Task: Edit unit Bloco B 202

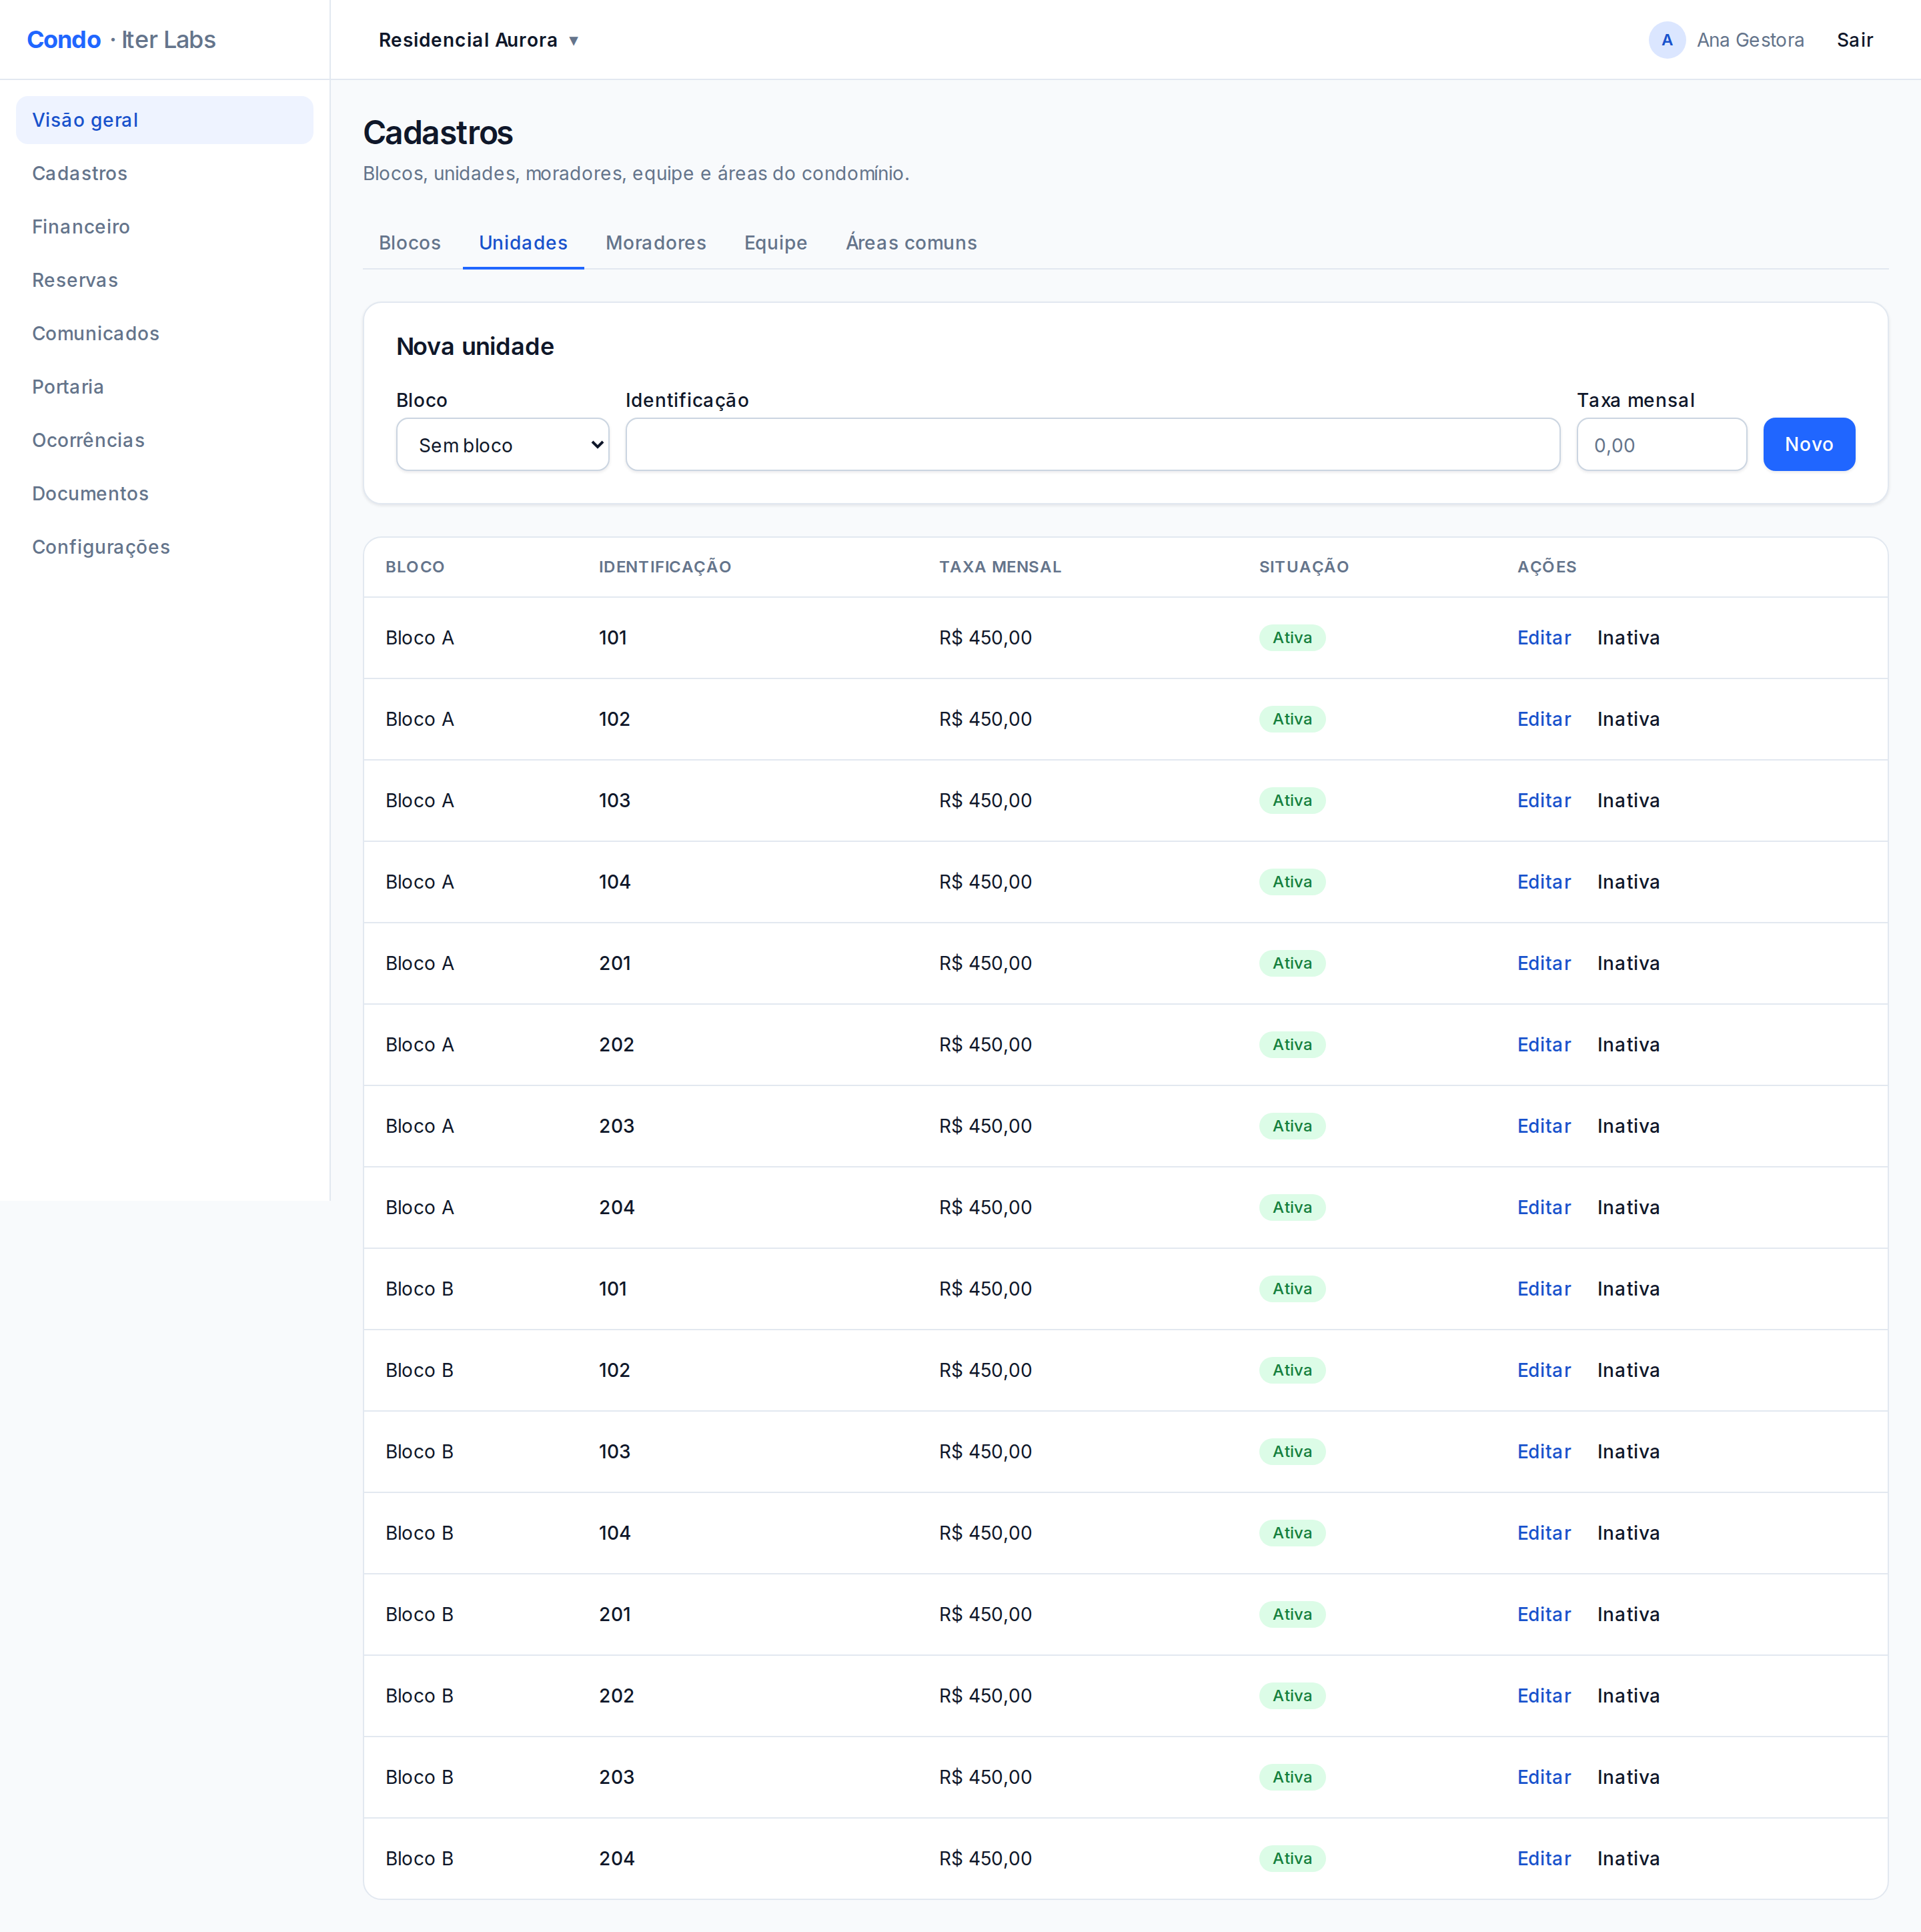Action: (x=1543, y=1696)
